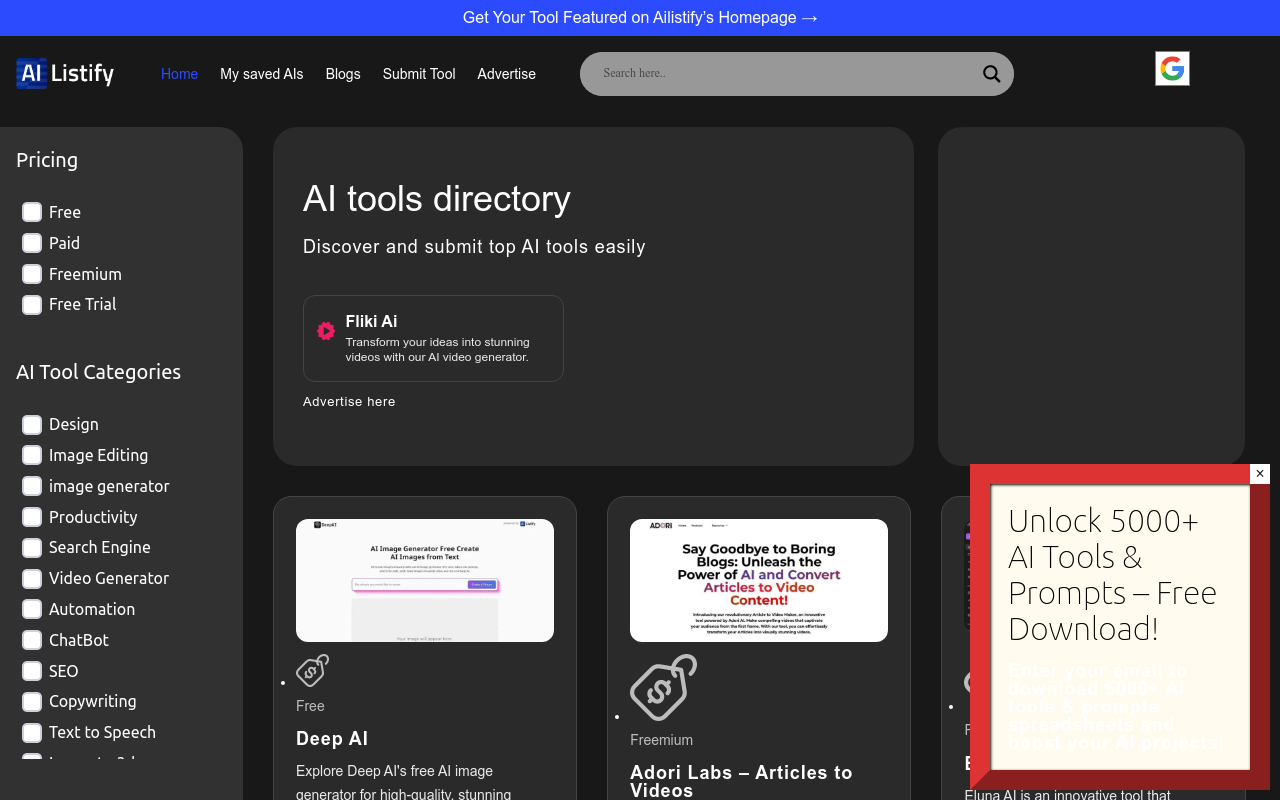Tick the Search Engine checkbox
This screenshot has height=800, width=1280.
[x=32, y=548]
